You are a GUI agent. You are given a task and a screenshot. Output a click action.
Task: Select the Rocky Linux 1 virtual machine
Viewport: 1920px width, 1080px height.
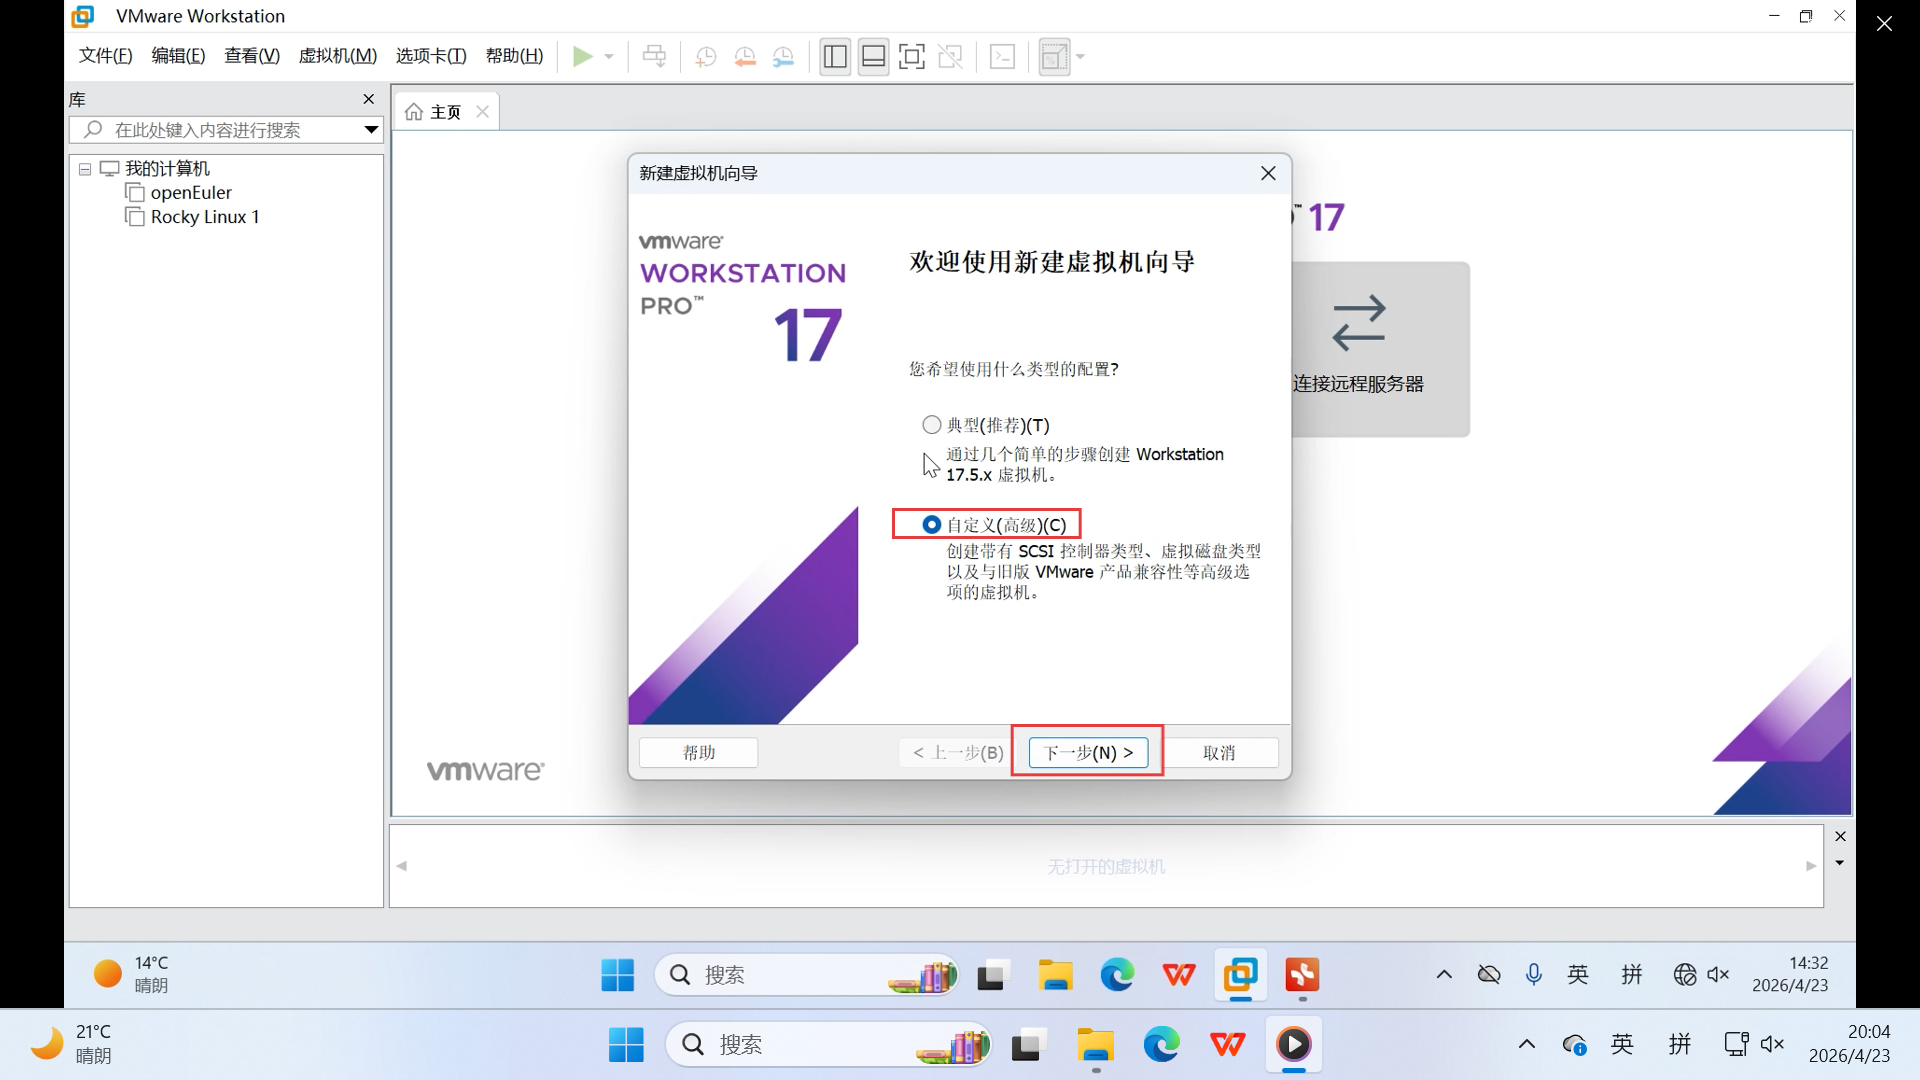click(x=204, y=217)
